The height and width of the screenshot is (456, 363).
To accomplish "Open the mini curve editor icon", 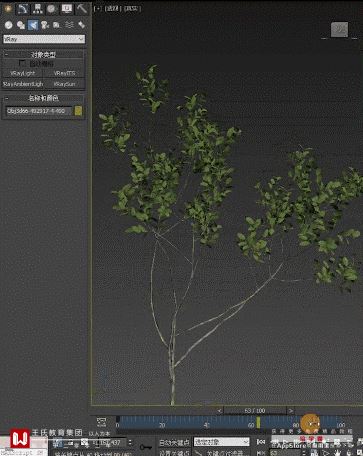I will tap(101, 422).
